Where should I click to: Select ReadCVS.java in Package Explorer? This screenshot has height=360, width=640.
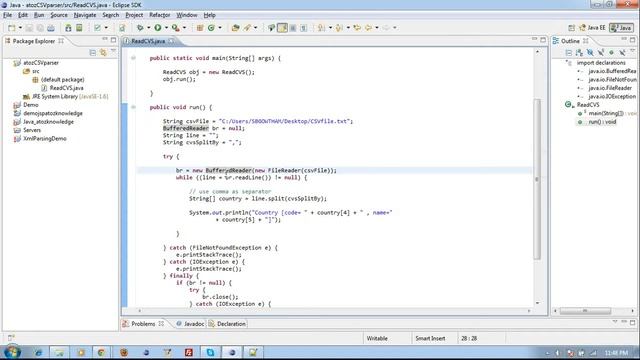(x=67, y=88)
